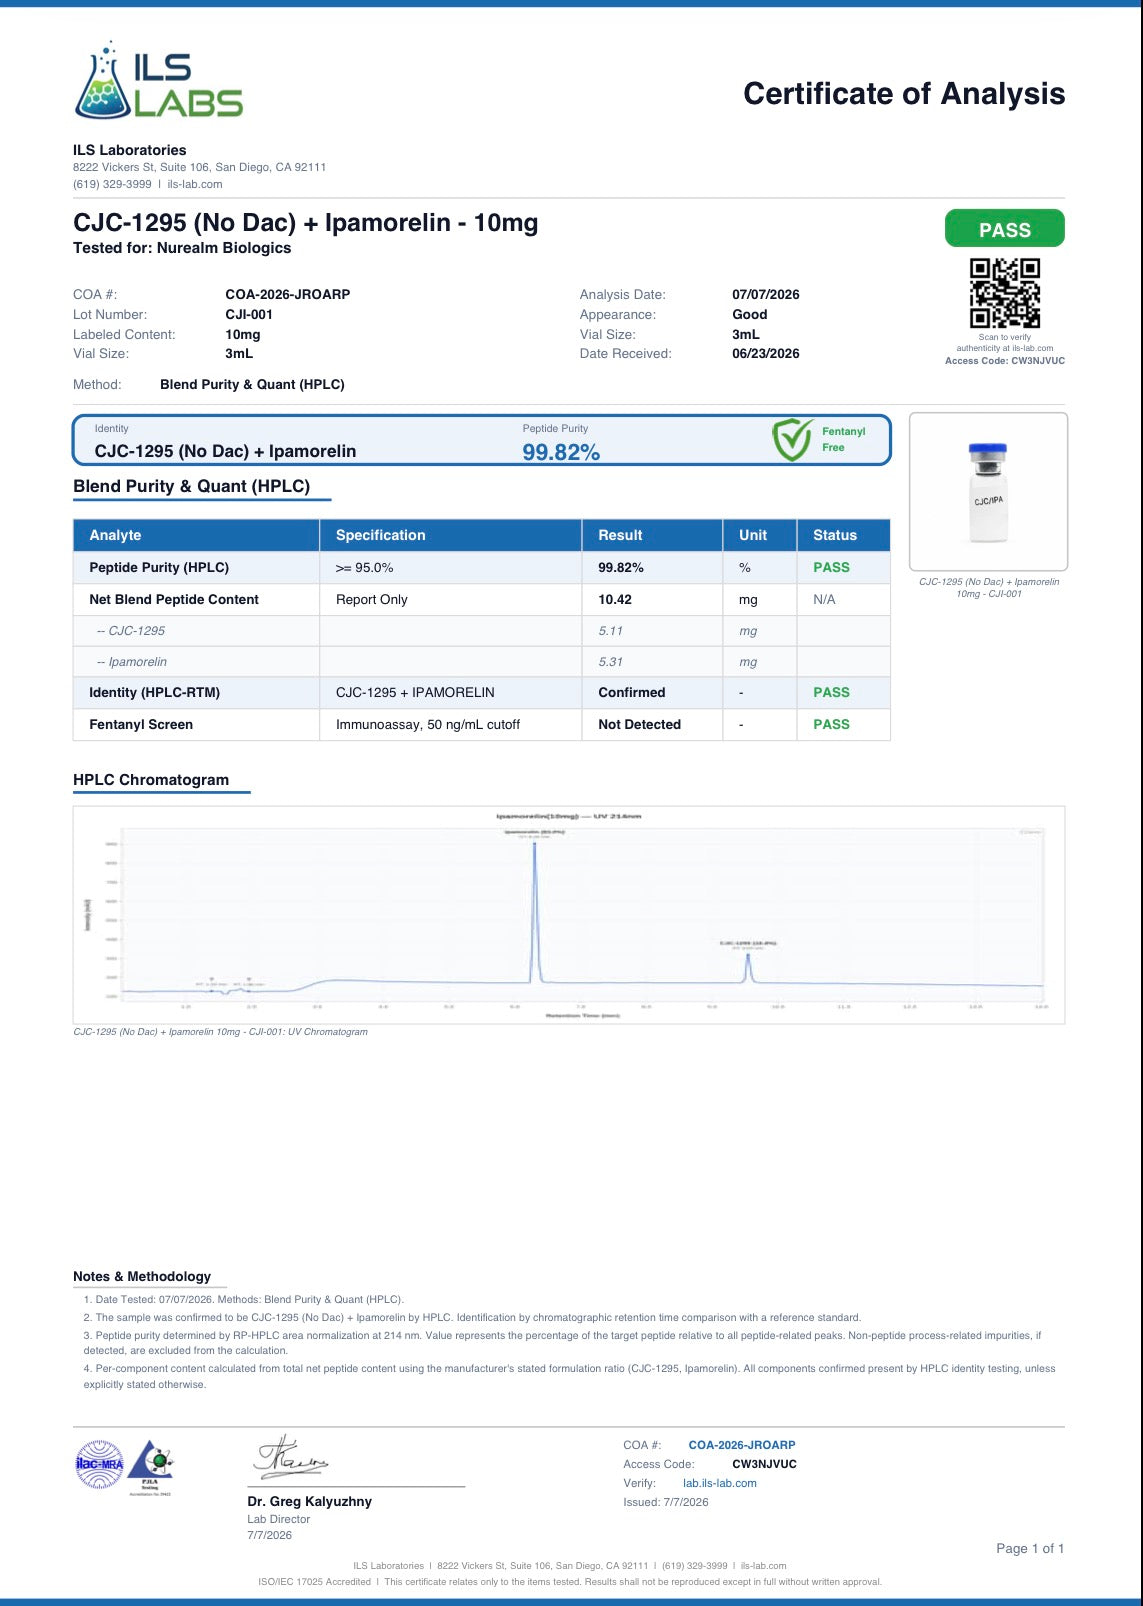
Task: Click Access Code text under QR code
Action: click(1005, 361)
